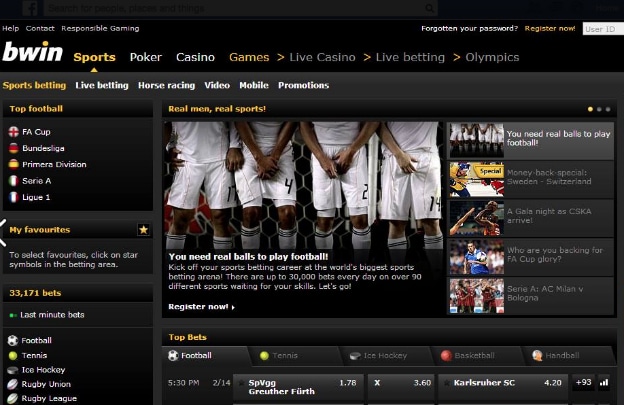Click the 33,171 bets heading
The image size is (624, 405).
35,293
